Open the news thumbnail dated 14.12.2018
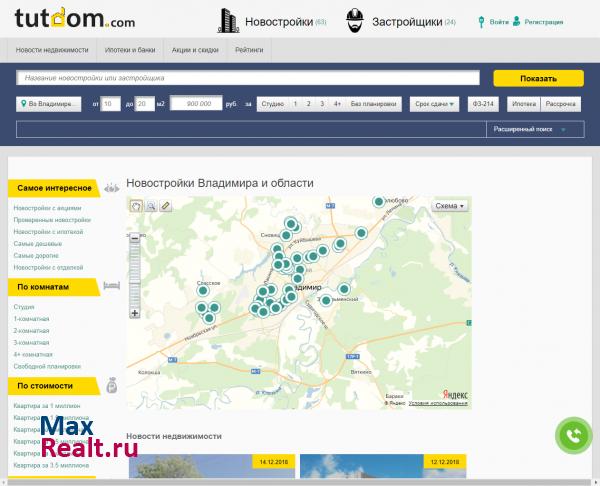 (x=212, y=466)
